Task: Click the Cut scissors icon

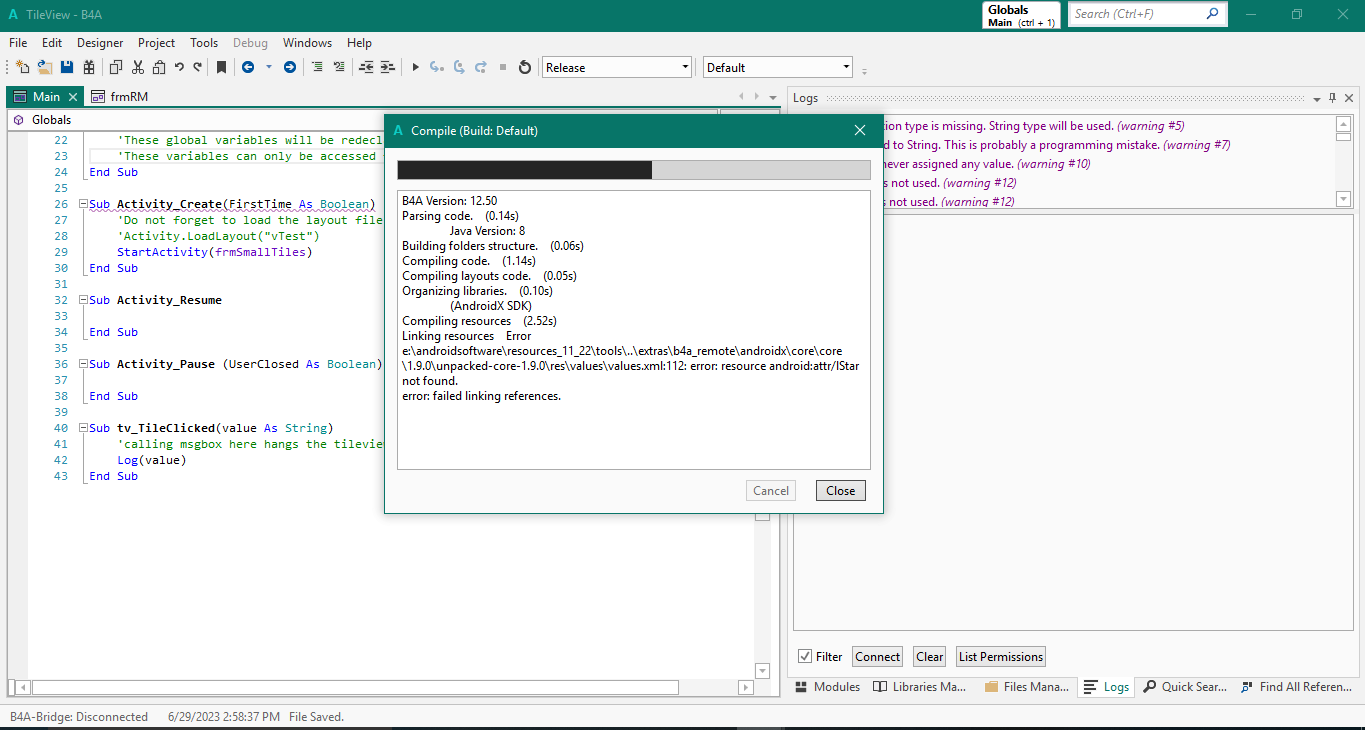Action: coord(138,67)
